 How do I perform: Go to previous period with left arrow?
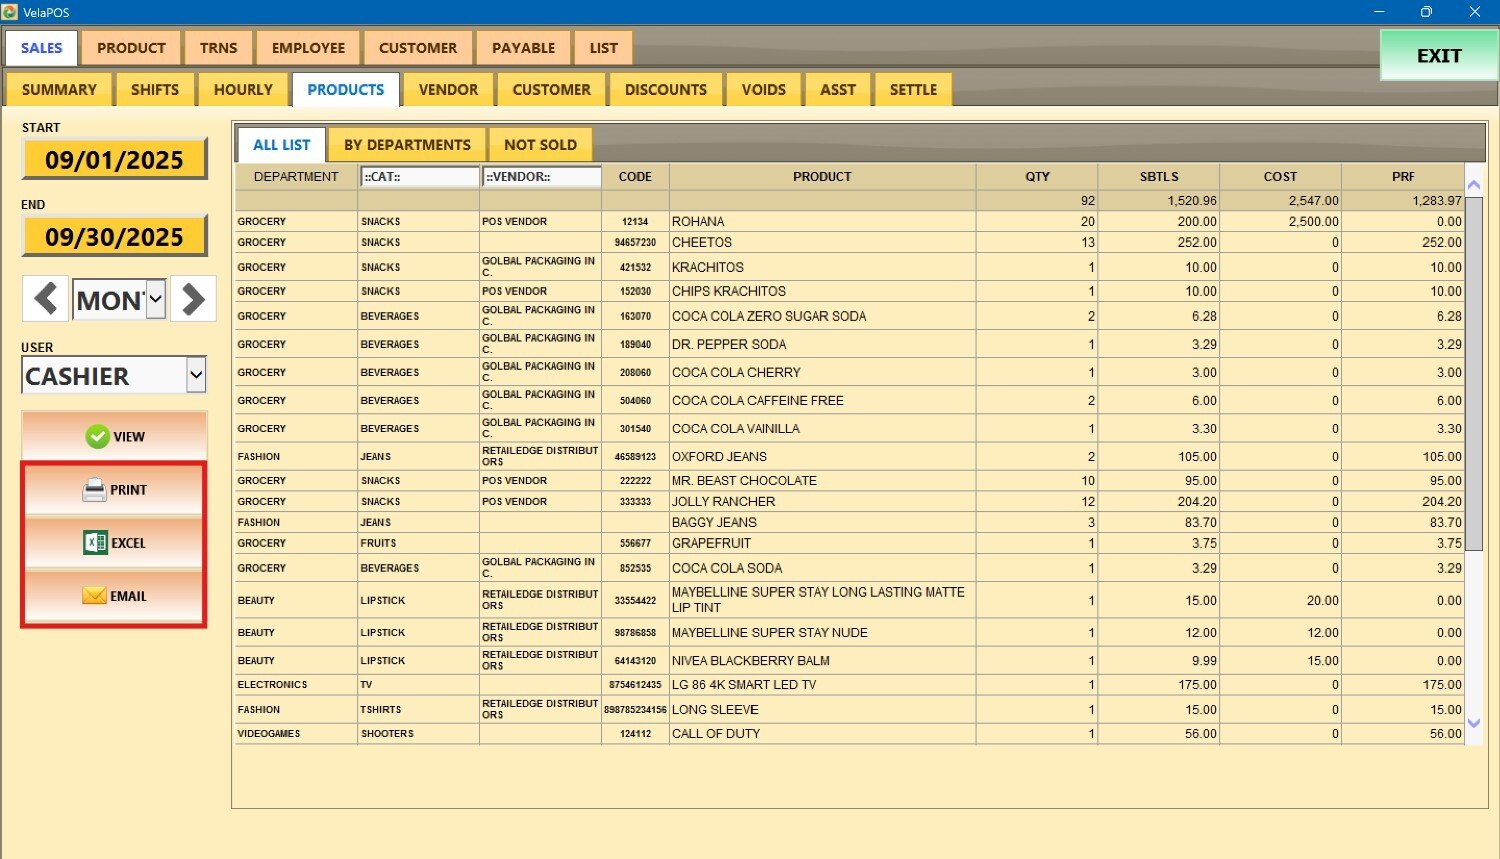point(45,299)
